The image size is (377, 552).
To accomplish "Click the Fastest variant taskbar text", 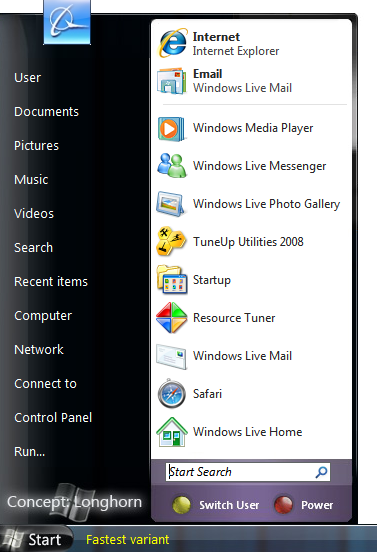I will coord(127,540).
